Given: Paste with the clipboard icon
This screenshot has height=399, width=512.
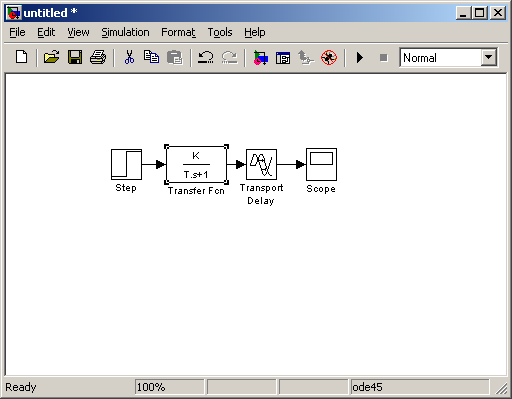Looking at the screenshot, I should pos(175,57).
